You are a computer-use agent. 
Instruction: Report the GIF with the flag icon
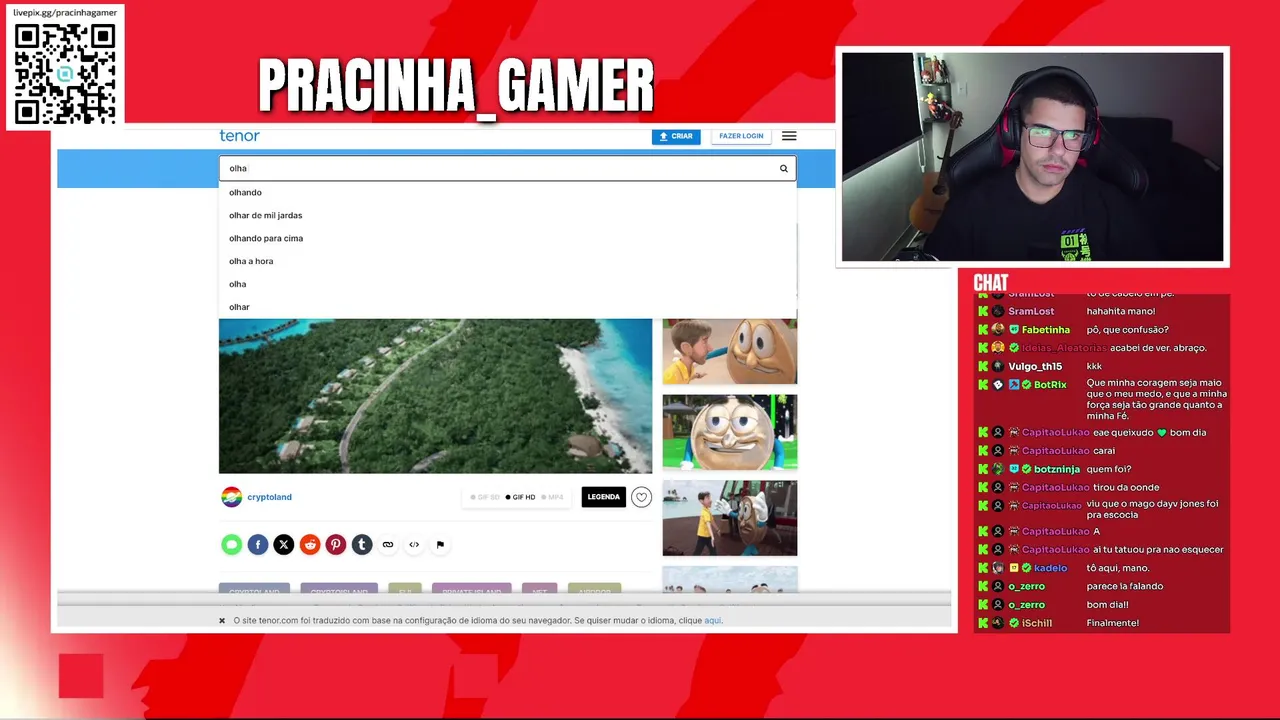440,545
